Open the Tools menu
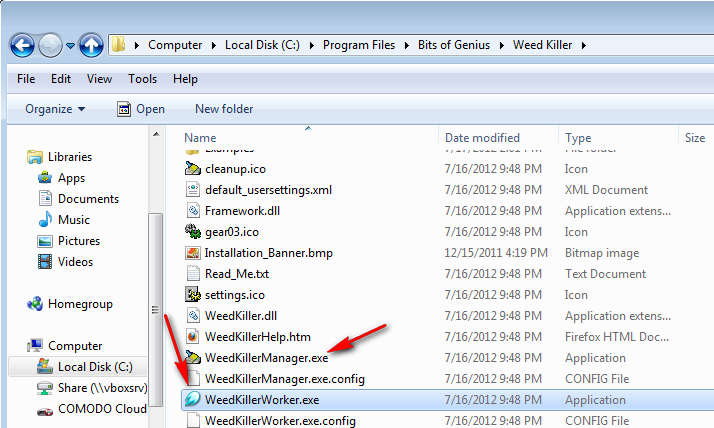 (x=142, y=79)
